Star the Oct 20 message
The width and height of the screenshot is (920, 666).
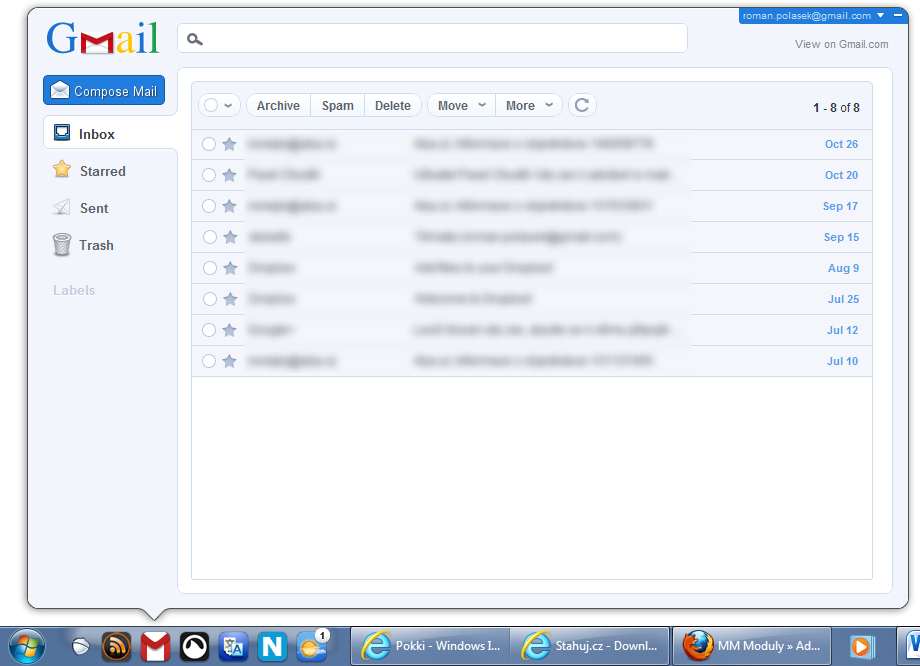click(x=229, y=175)
